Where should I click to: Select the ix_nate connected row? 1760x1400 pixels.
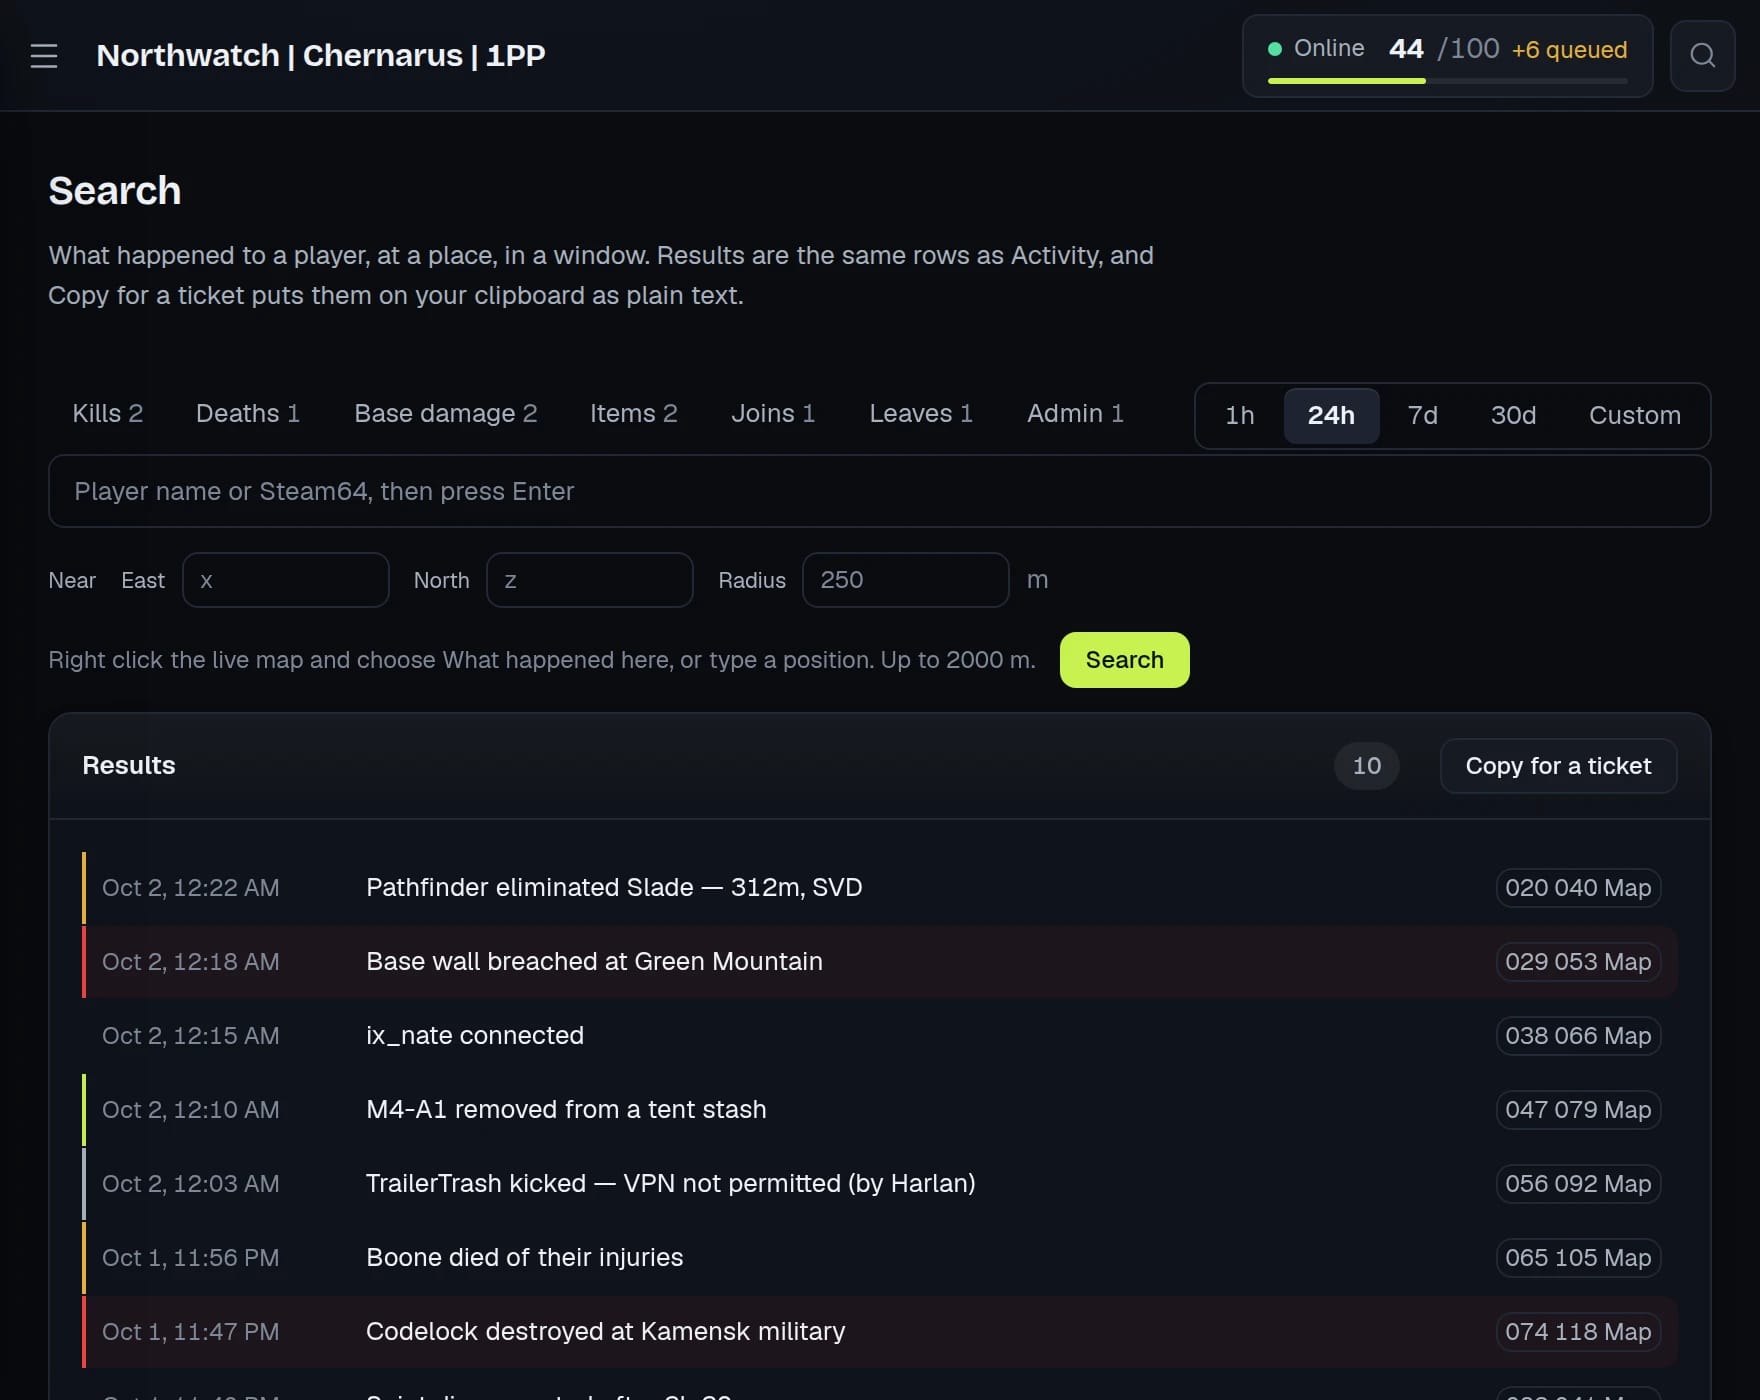coord(880,1036)
